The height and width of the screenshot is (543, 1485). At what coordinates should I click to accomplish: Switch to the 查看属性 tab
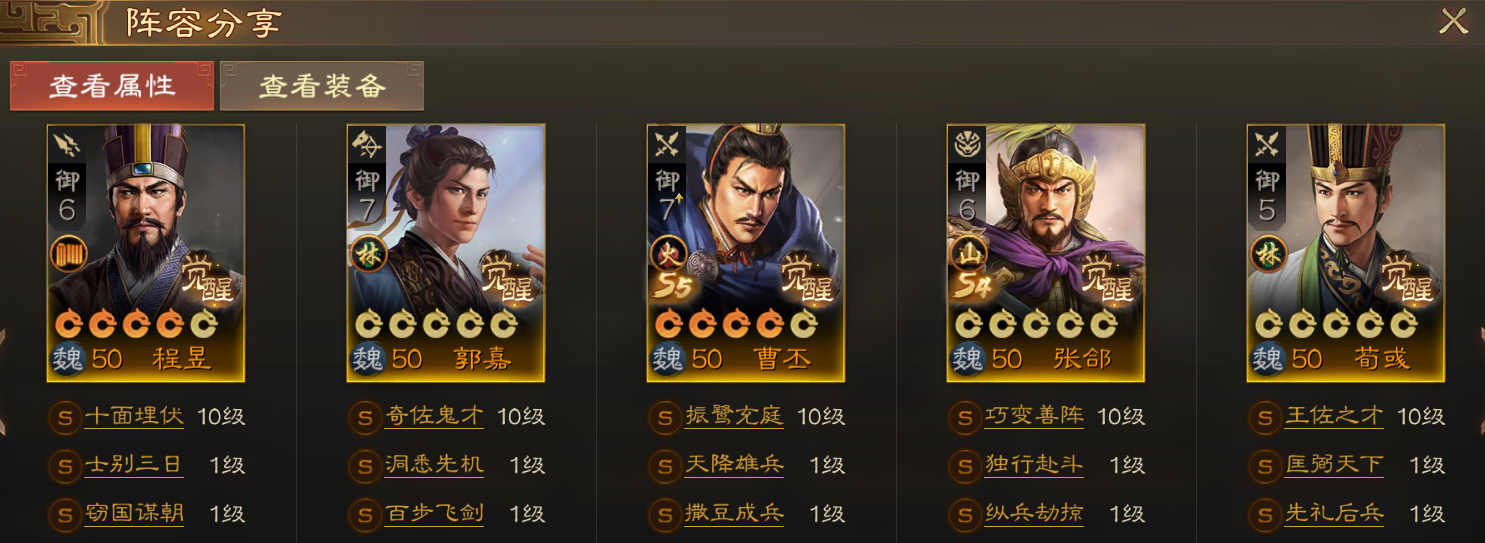[112, 86]
